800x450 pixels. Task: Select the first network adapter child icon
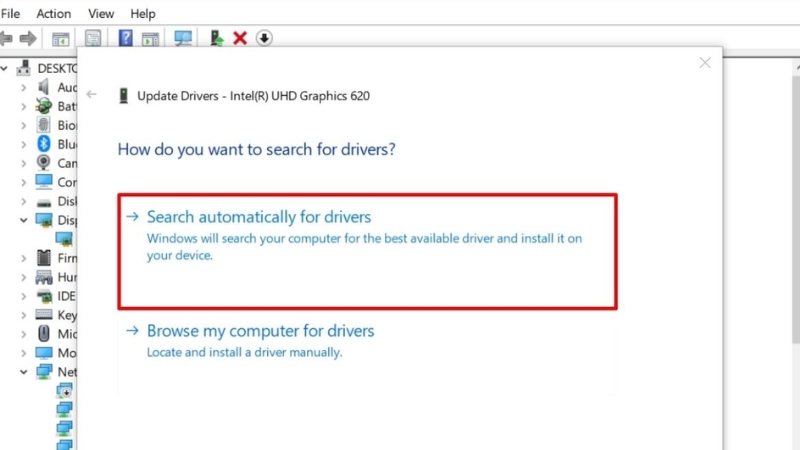click(64, 391)
